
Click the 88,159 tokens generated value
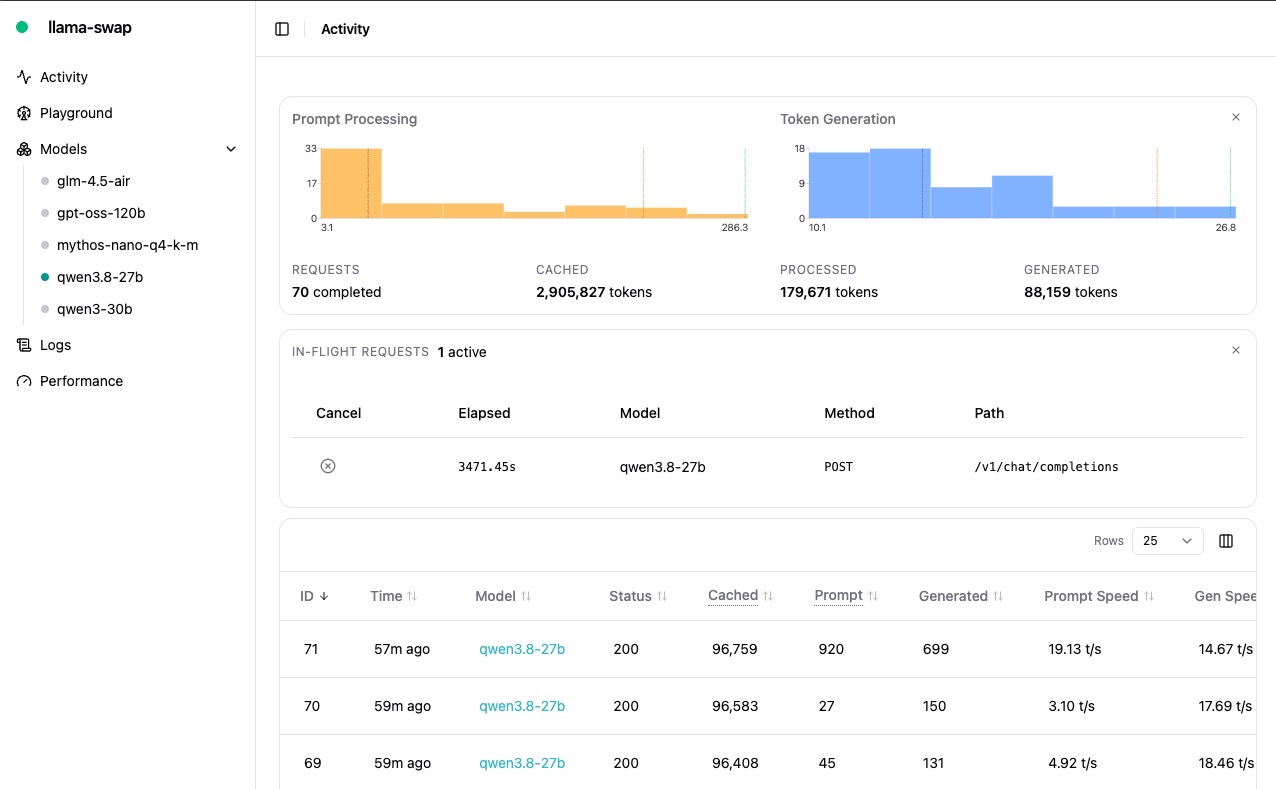tap(1071, 292)
